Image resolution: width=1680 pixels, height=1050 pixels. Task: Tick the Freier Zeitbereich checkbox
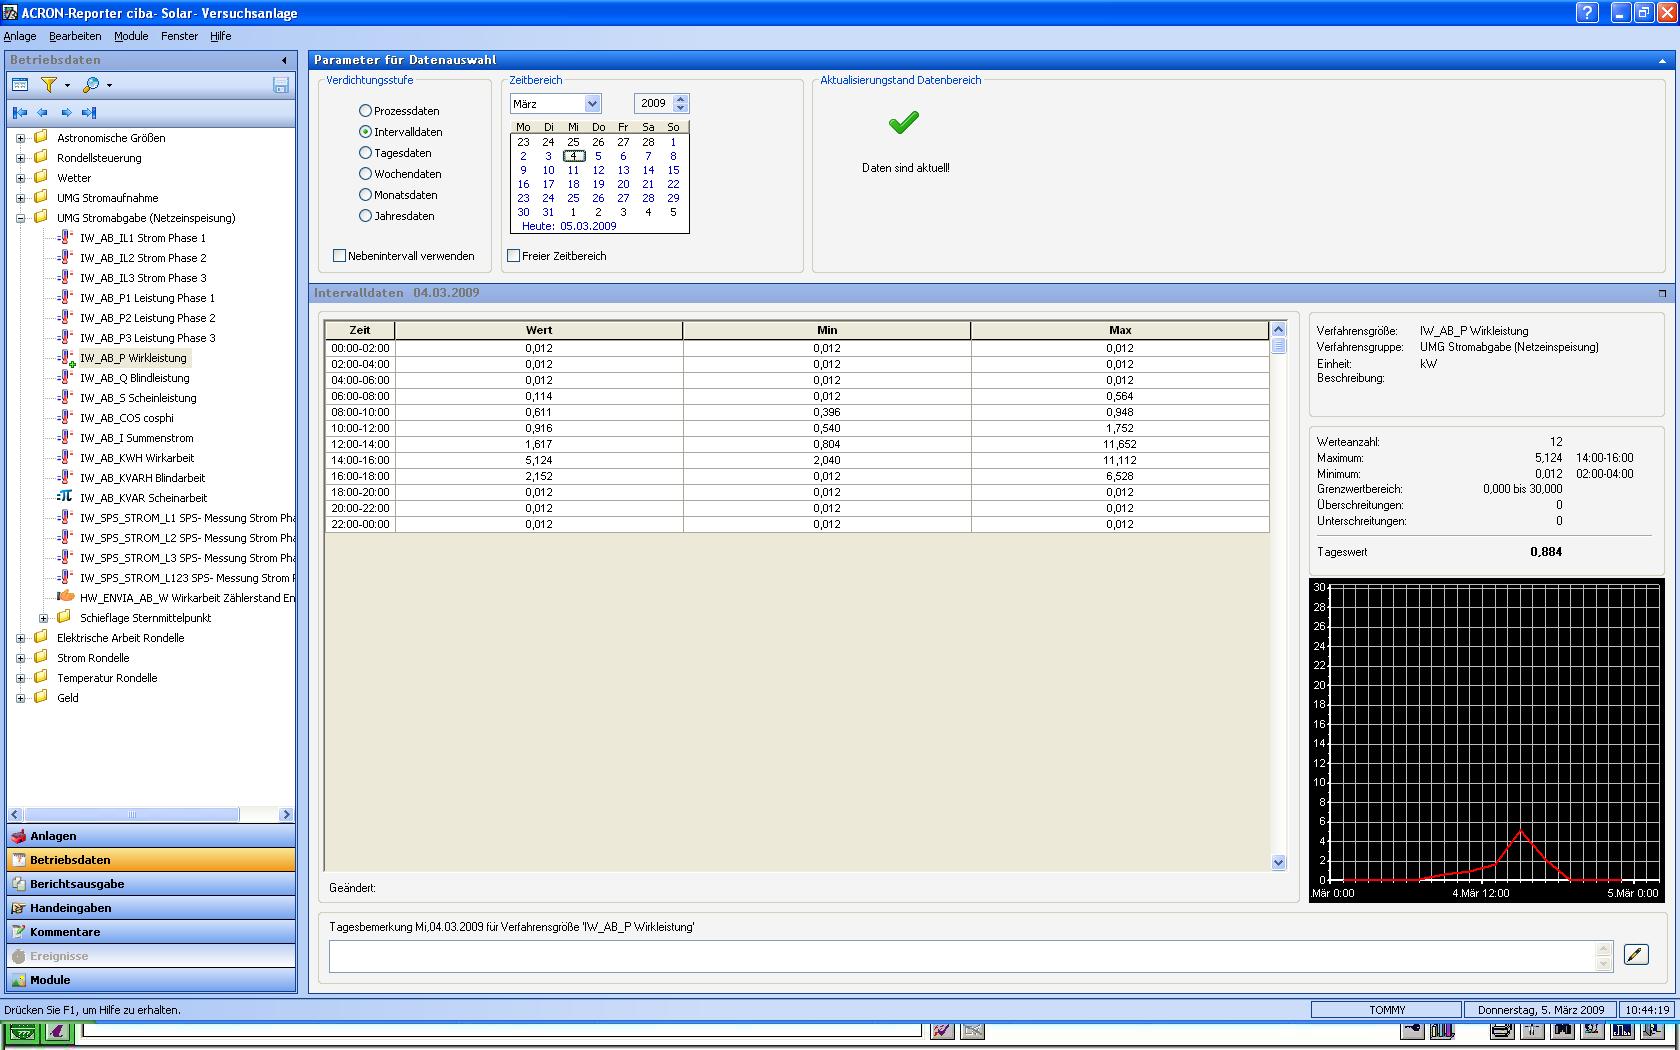click(x=514, y=256)
